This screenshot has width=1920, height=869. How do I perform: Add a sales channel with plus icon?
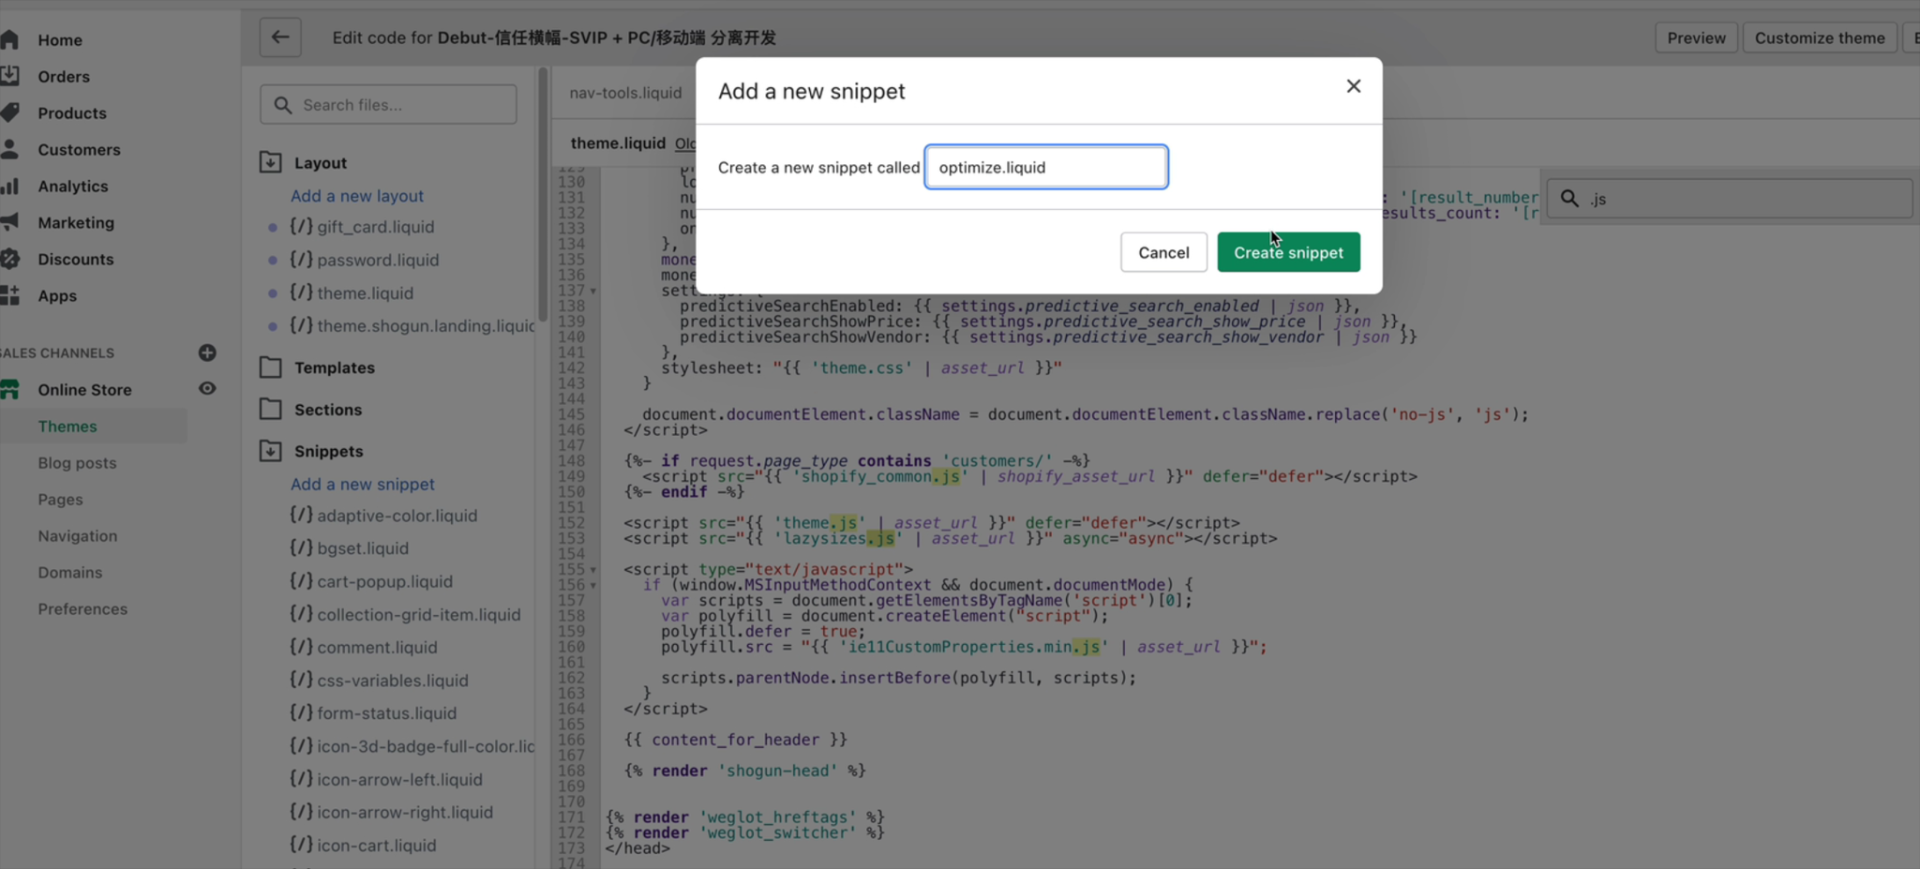tap(207, 352)
